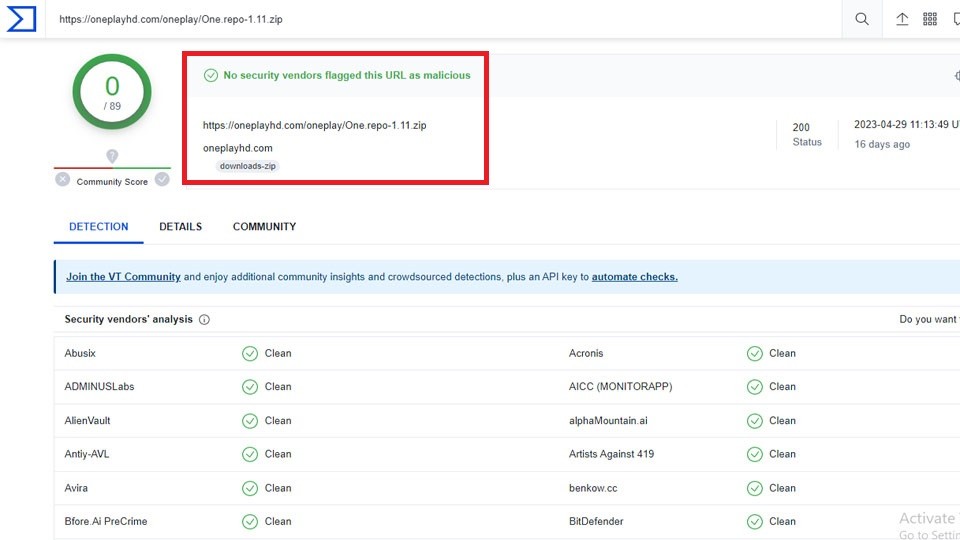
Task: Click the Artists Against 419 vendor name
Action: pos(612,454)
